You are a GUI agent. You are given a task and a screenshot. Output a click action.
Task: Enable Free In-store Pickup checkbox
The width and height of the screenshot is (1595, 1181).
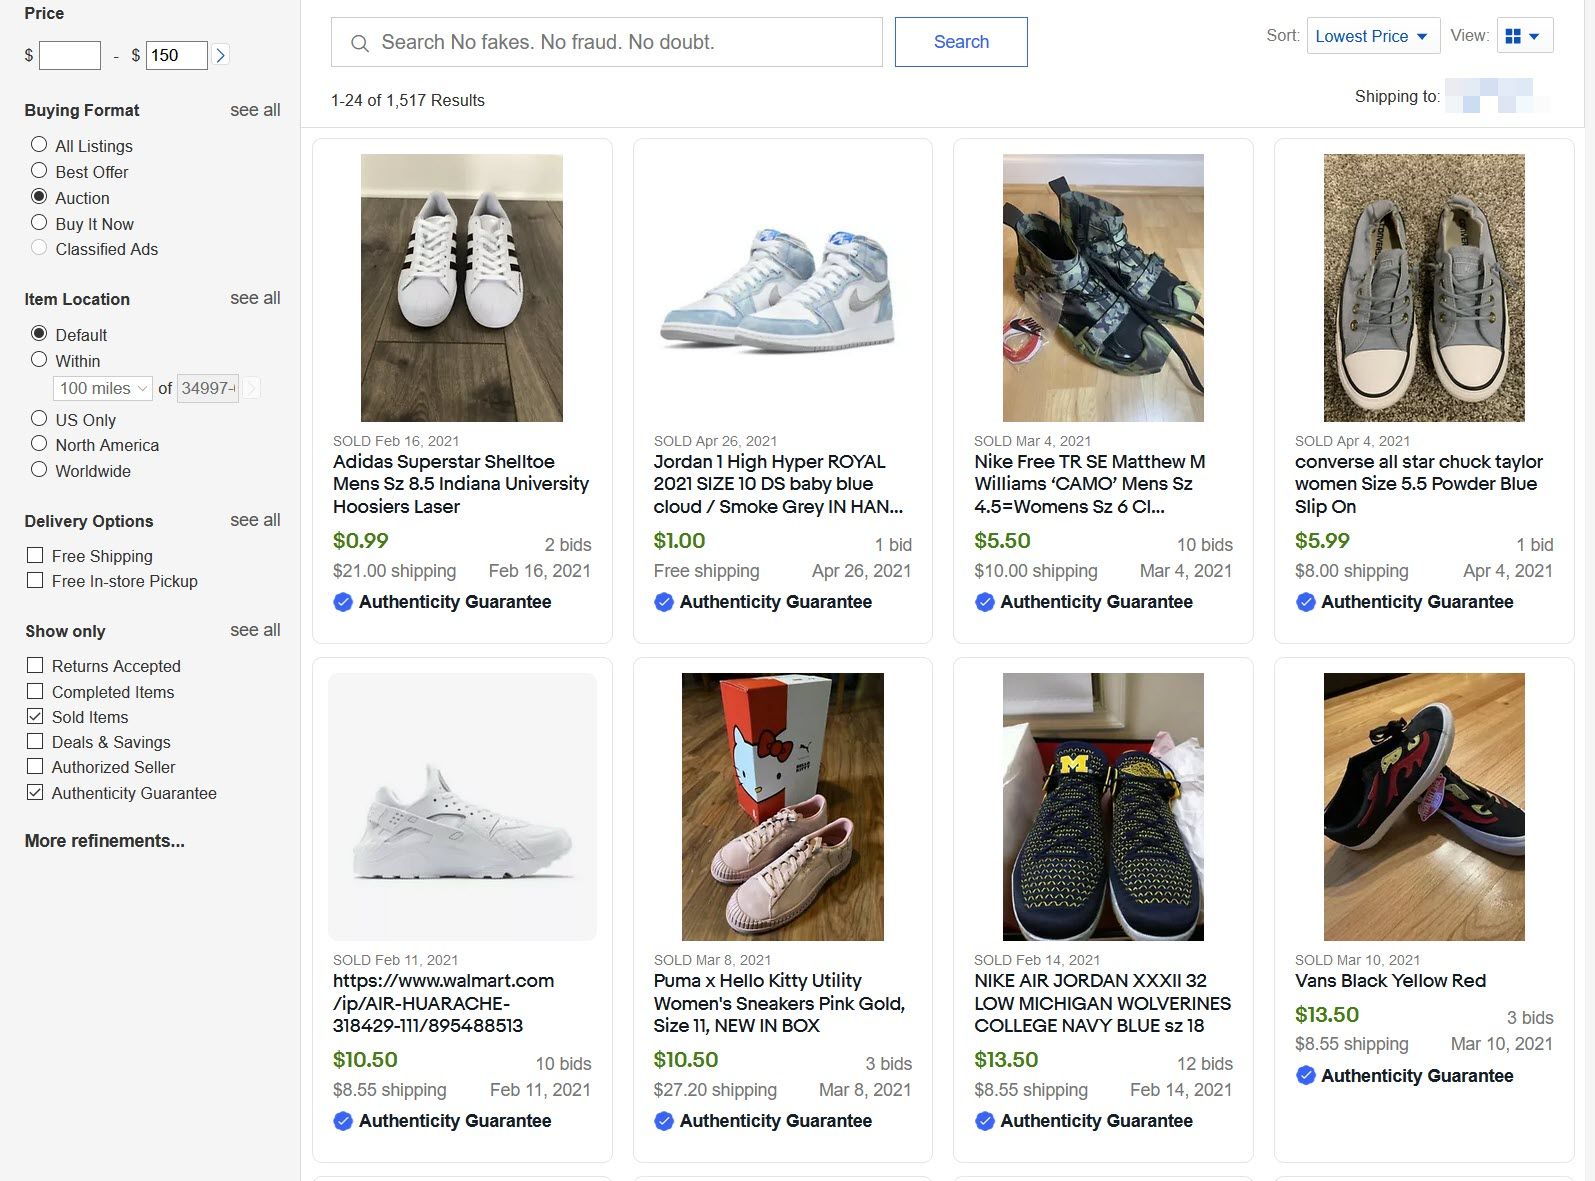point(35,580)
